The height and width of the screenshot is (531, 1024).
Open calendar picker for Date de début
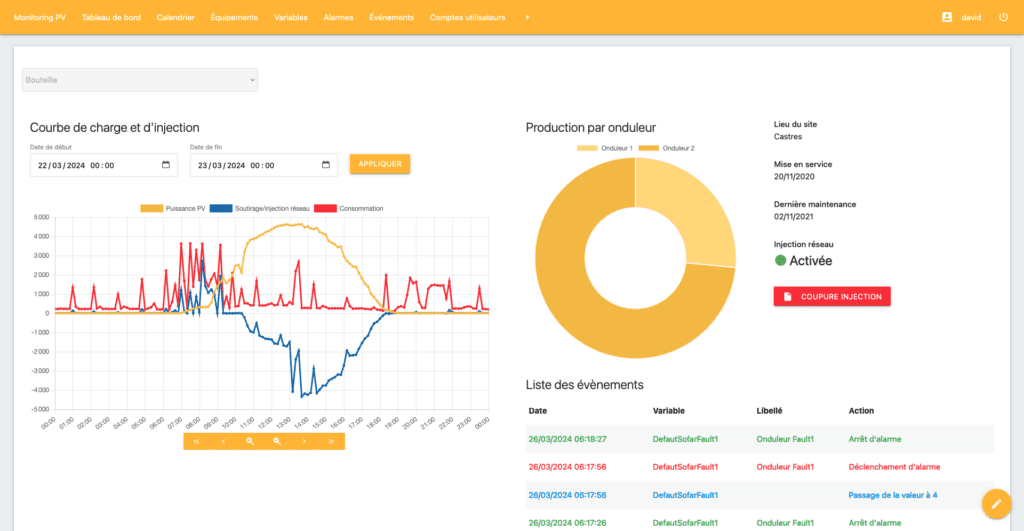pyautogui.click(x=165, y=165)
